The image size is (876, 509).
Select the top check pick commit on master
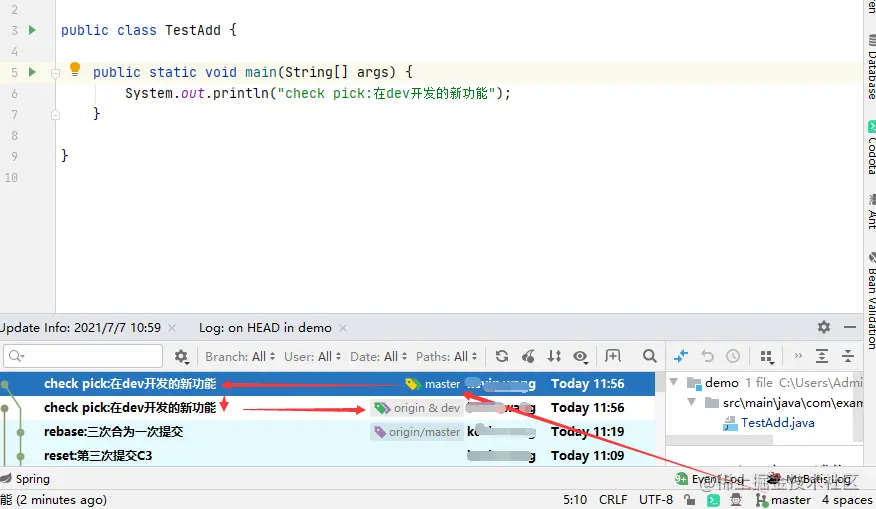pos(327,384)
